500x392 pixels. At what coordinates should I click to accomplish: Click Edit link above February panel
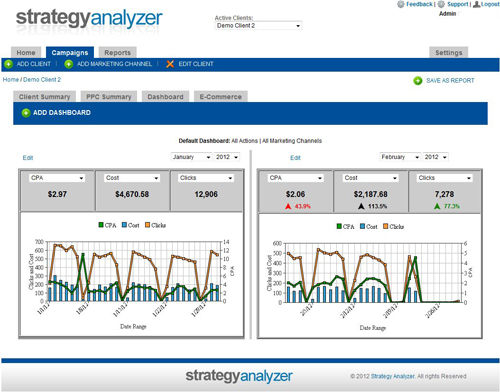pos(295,158)
